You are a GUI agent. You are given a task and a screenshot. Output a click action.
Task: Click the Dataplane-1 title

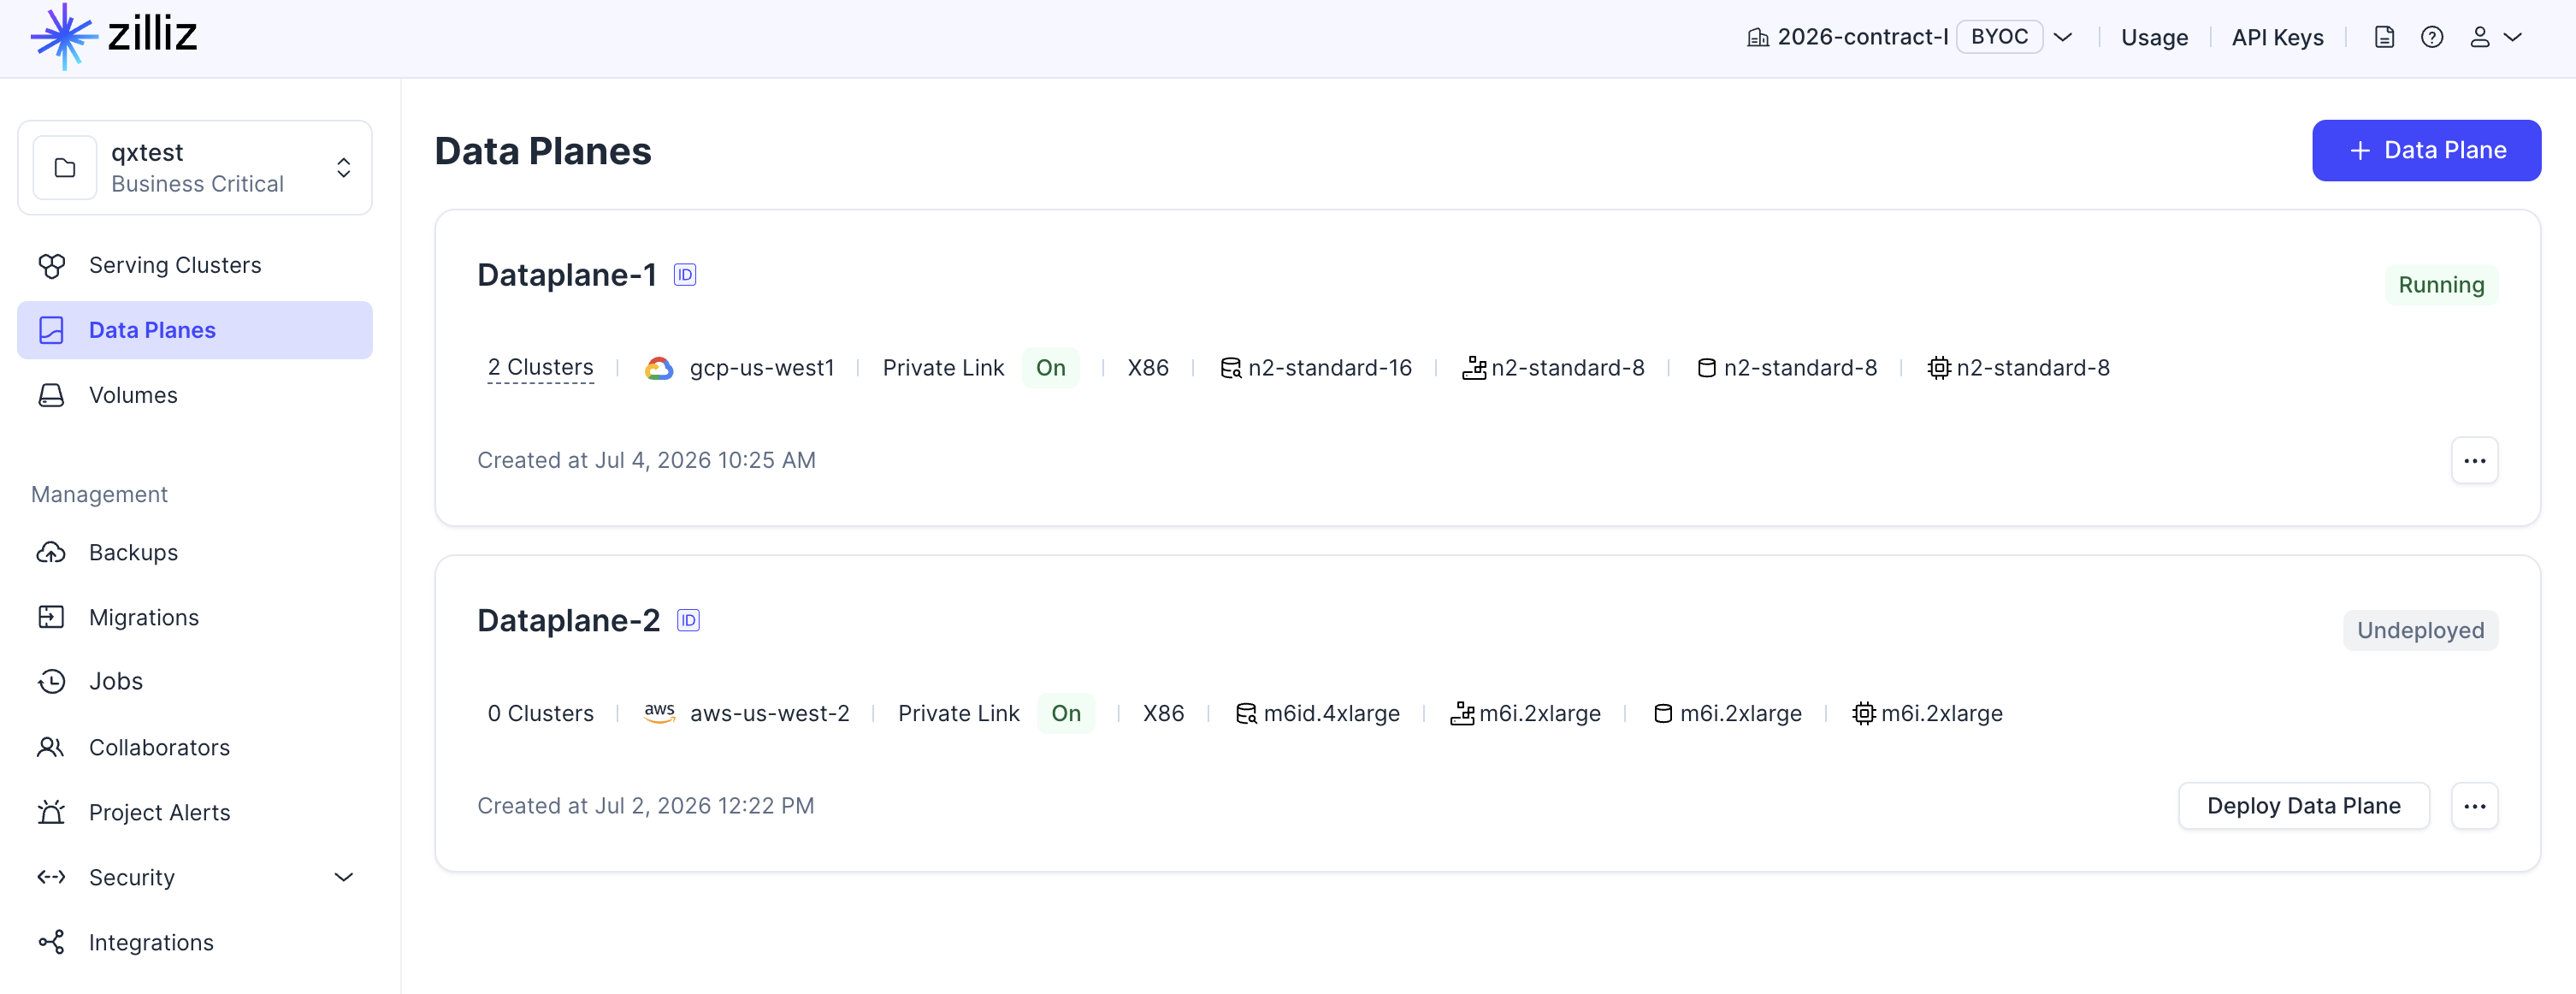567,275
